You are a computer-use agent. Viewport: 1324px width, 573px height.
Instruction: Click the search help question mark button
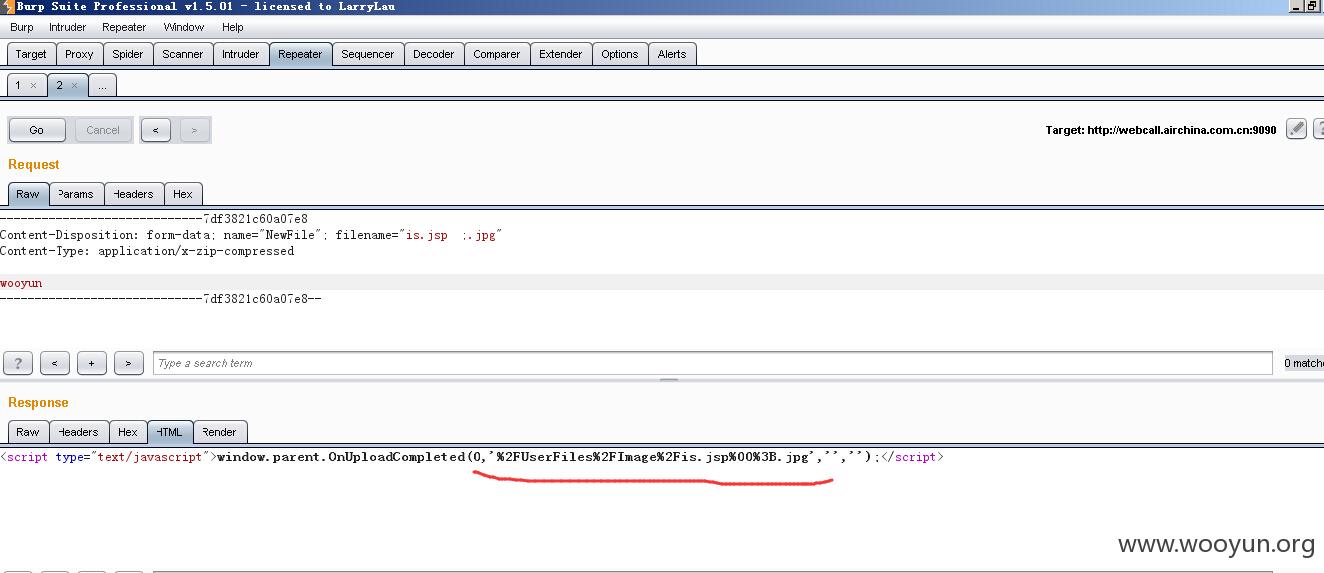tap(18, 363)
